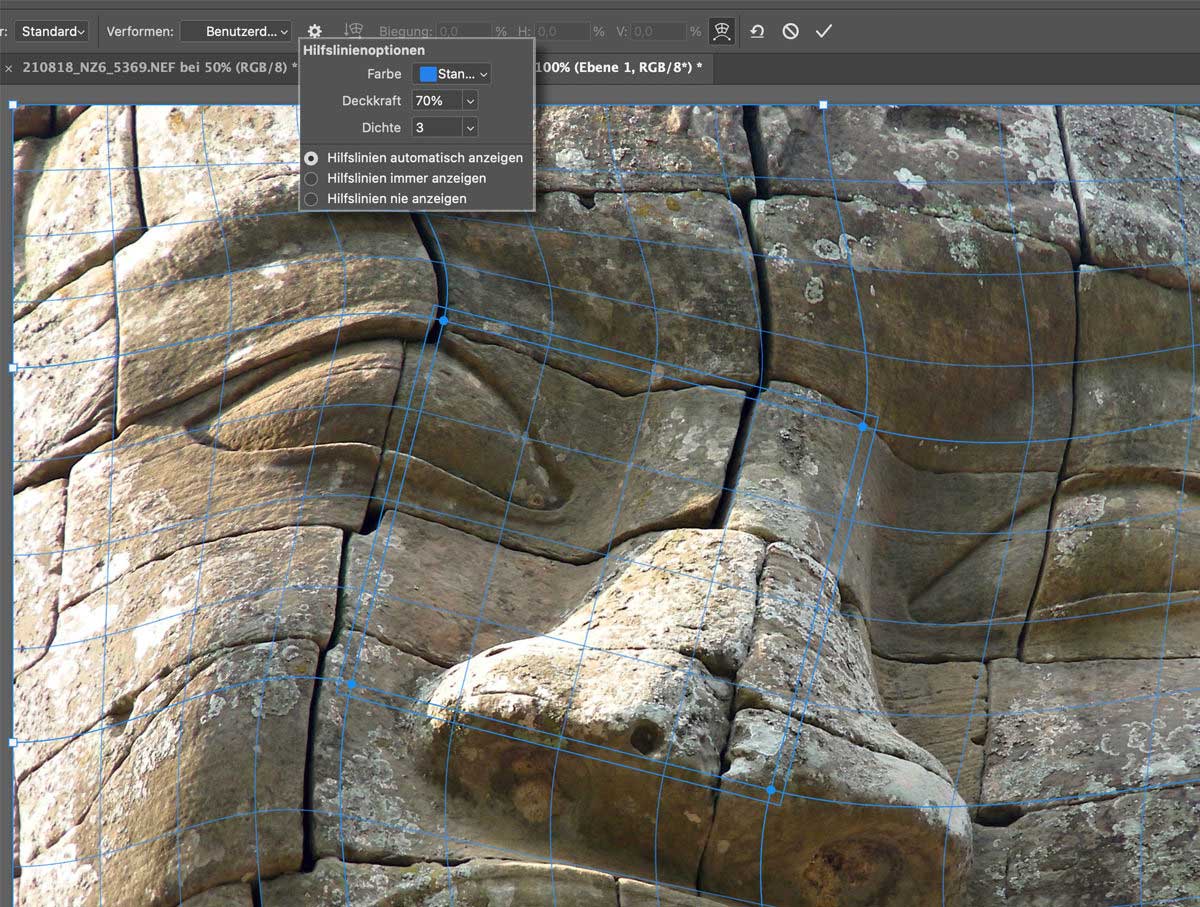Click the blue guide color swatch
This screenshot has height=907, width=1200.
[x=428, y=74]
